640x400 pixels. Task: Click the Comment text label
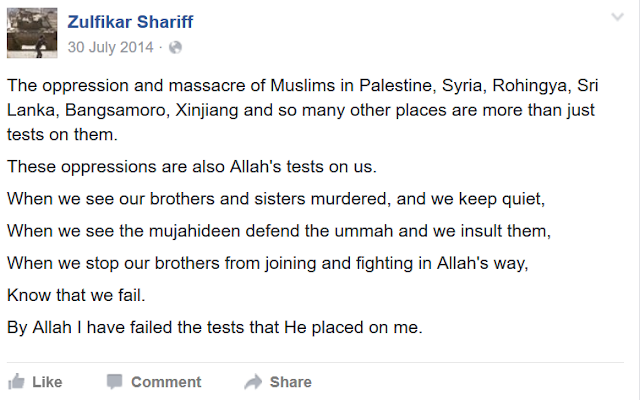(166, 382)
